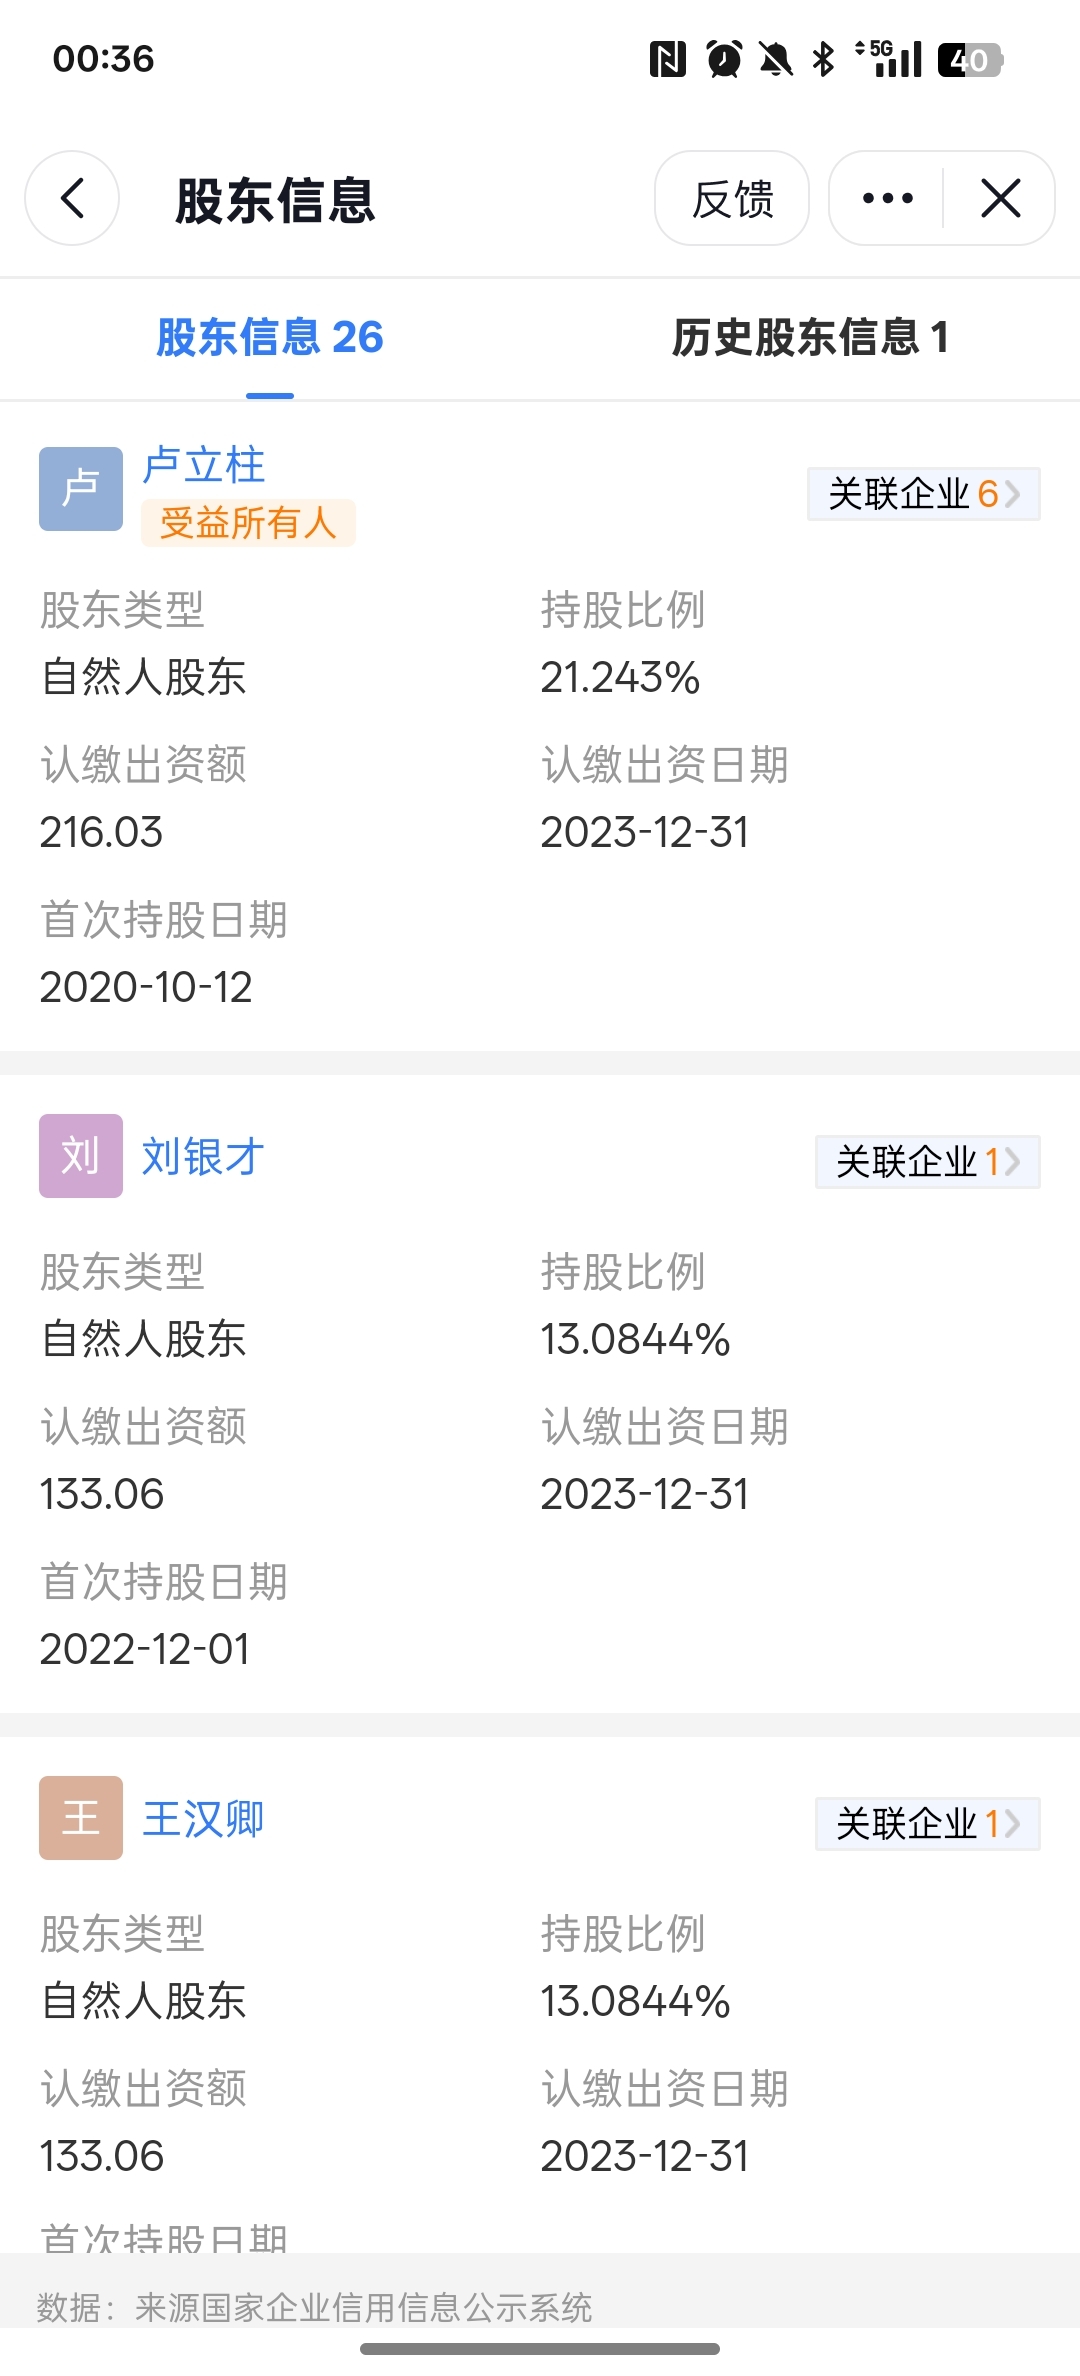Tap the 受益所有人 tag
This screenshot has height=2376, width=1080.
point(248,523)
